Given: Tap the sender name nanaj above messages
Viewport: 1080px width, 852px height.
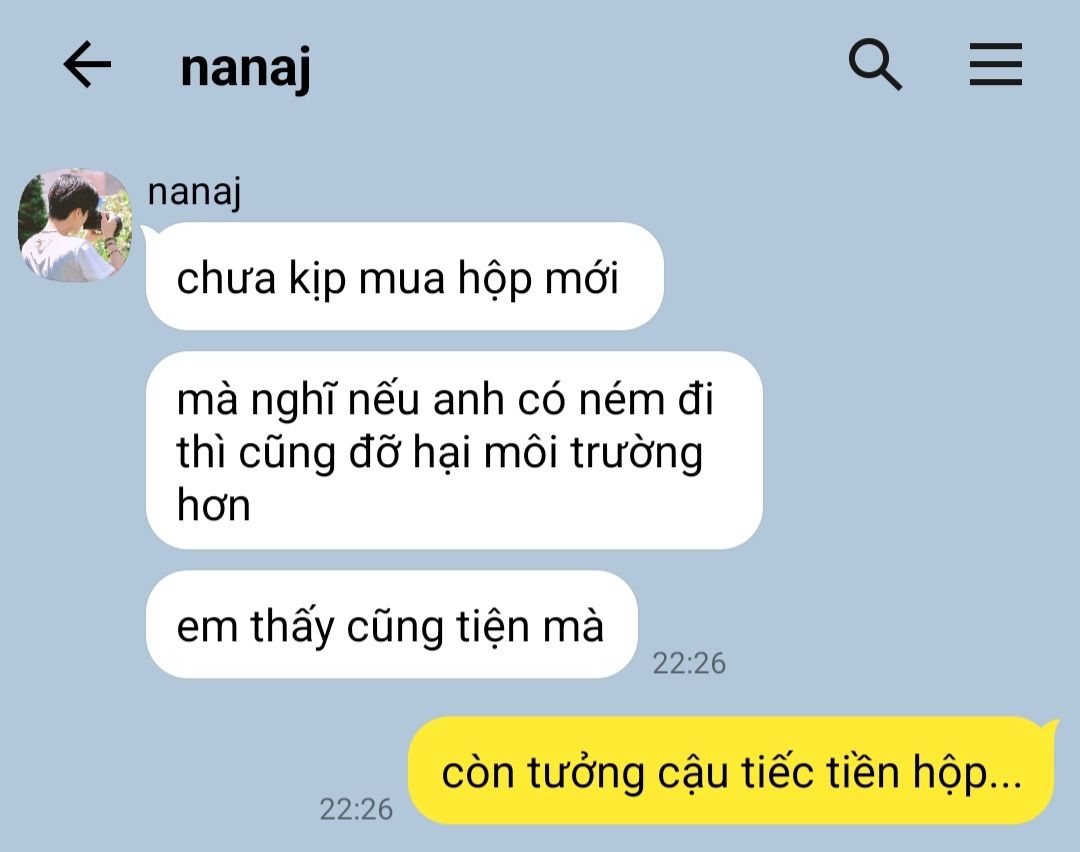Looking at the screenshot, I should (194, 191).
